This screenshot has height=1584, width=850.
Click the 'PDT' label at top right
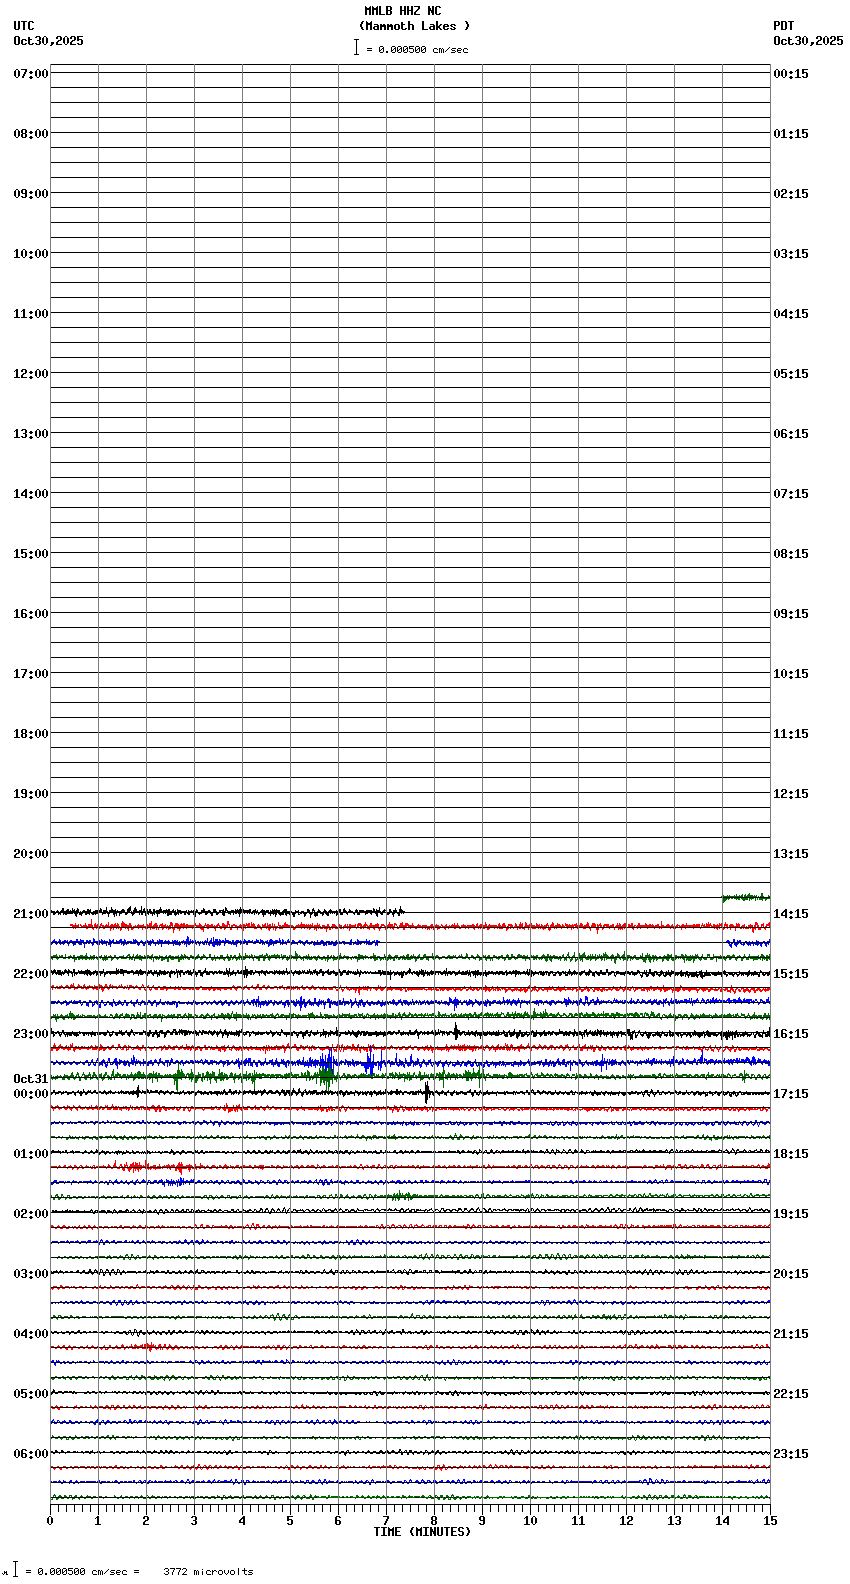[783, 26]
